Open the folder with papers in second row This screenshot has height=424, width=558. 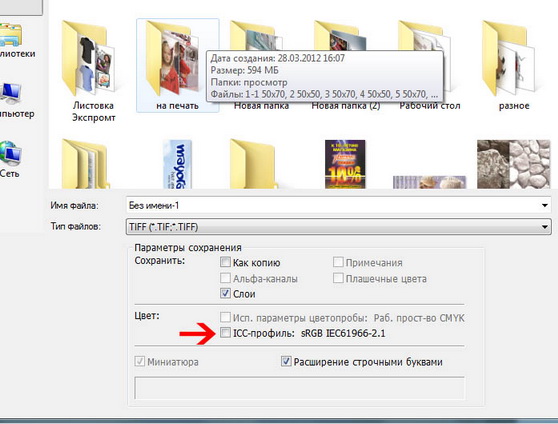click(85, 164)
